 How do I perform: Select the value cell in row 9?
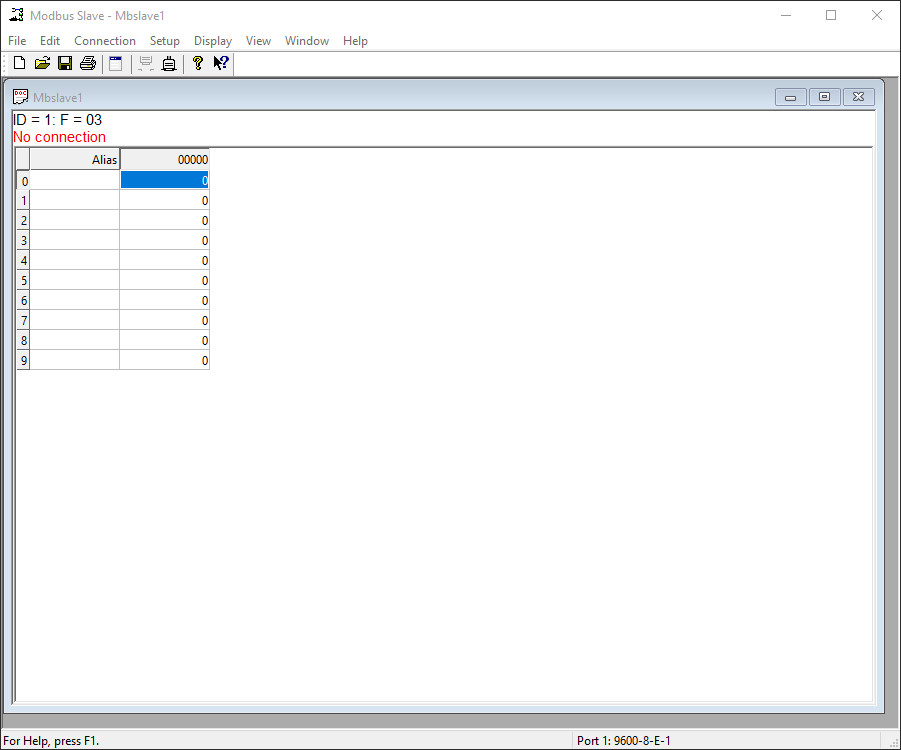(x=164, y=360)
